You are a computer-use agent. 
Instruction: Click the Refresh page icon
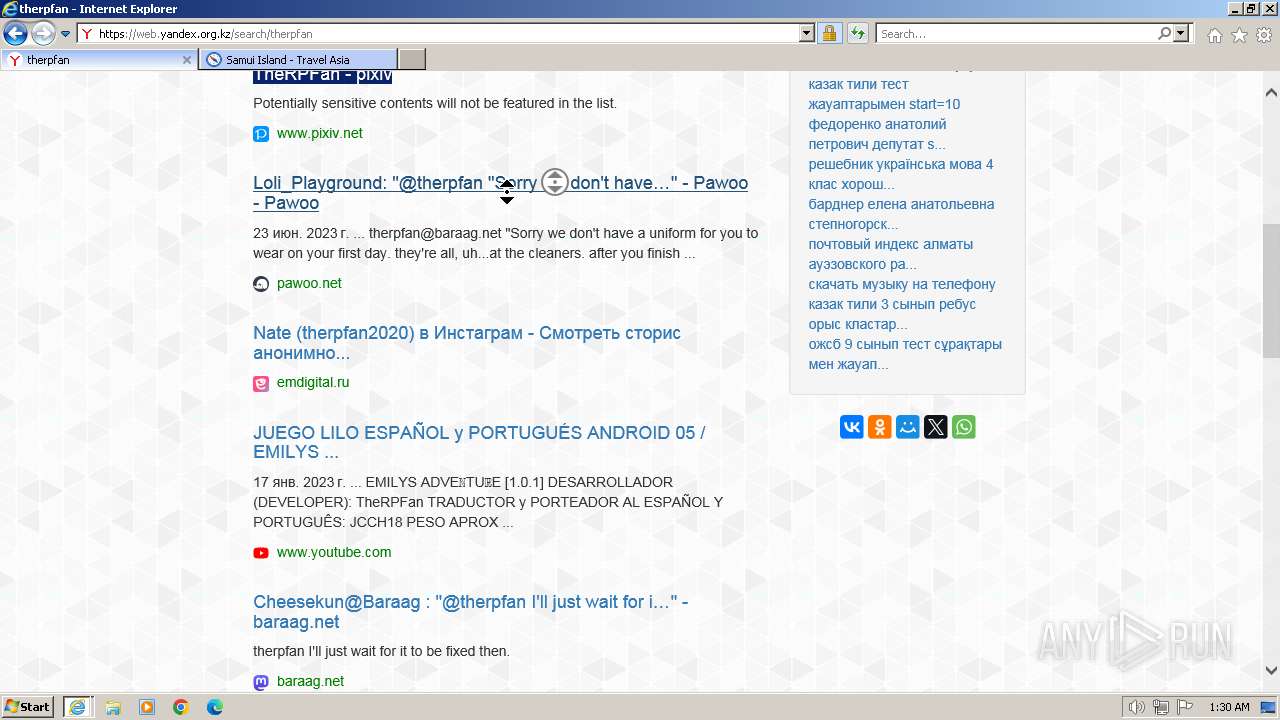(858, 33)
